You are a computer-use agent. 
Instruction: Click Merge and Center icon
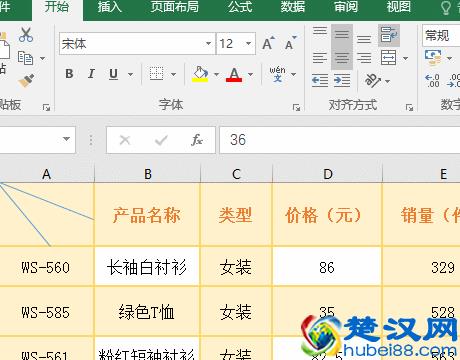pyautogui.click(x=389, y=58)
